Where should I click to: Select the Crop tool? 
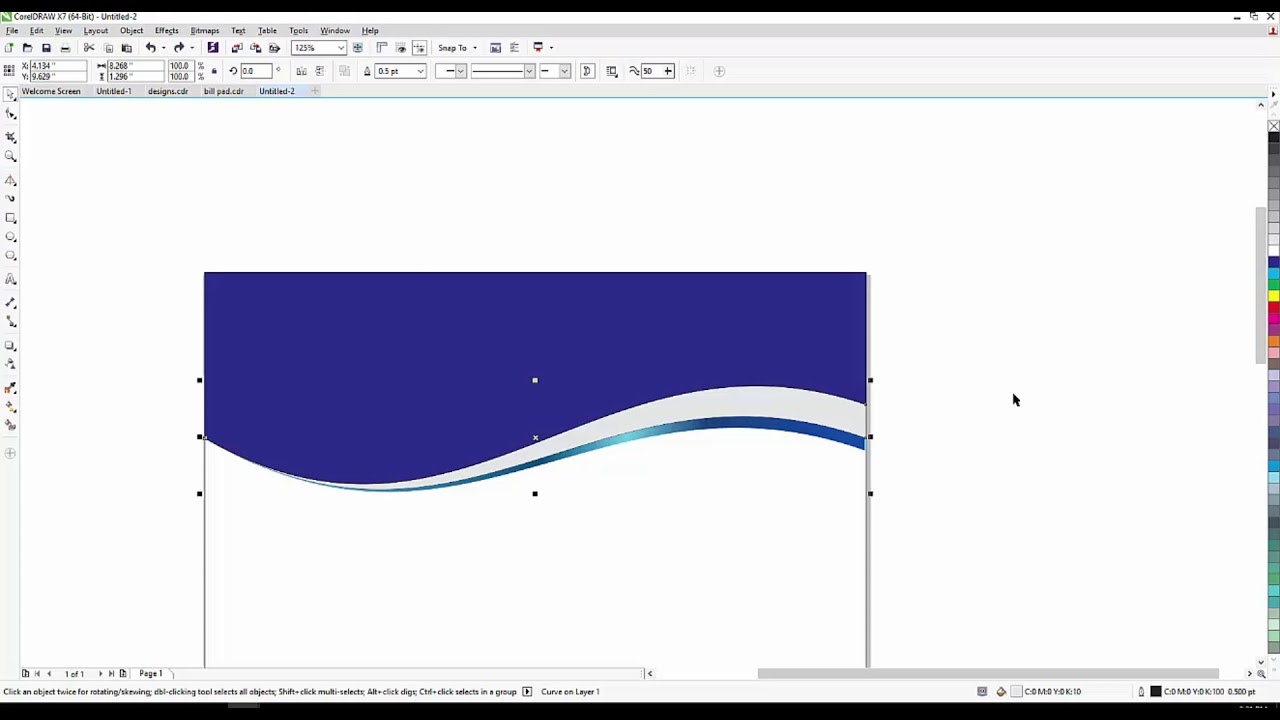(x=11, y=136)
